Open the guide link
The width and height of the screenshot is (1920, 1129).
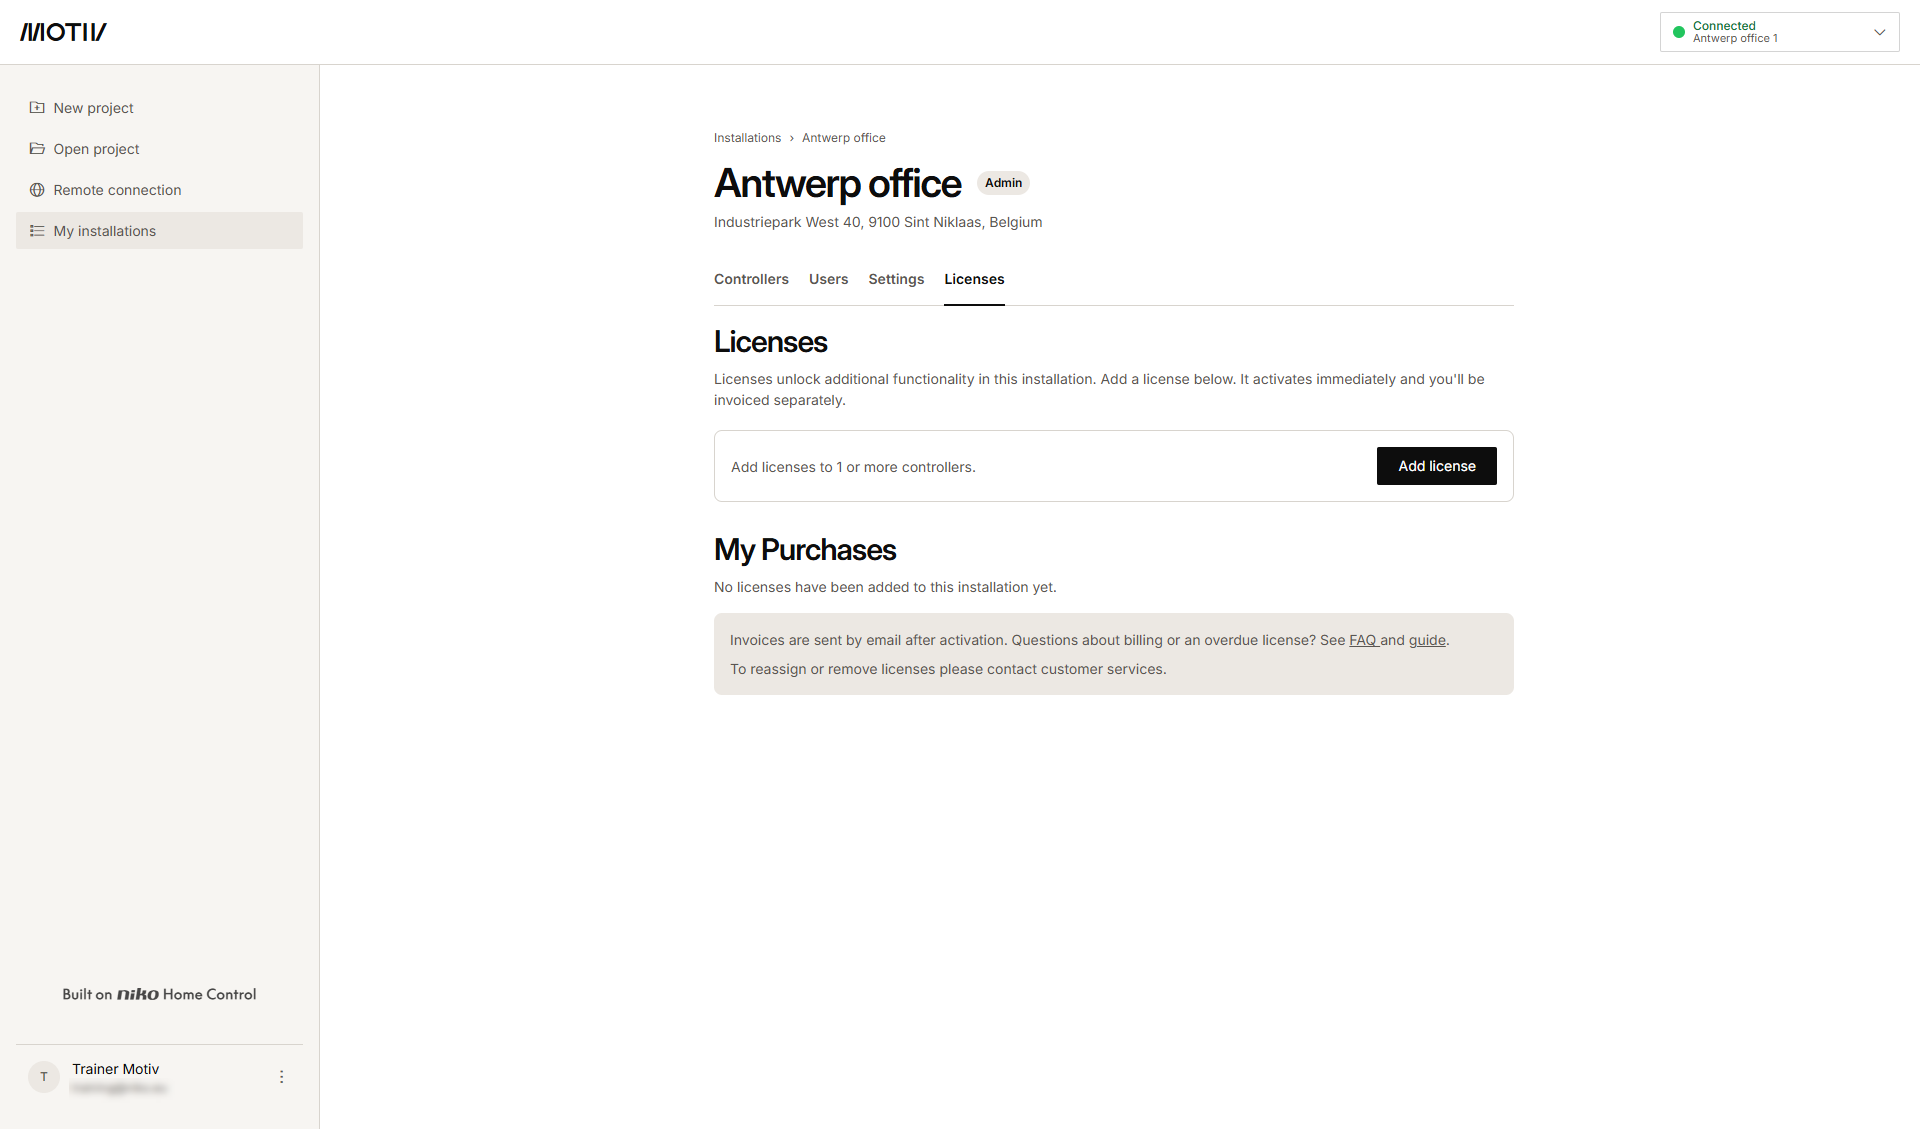[1427, 640]
